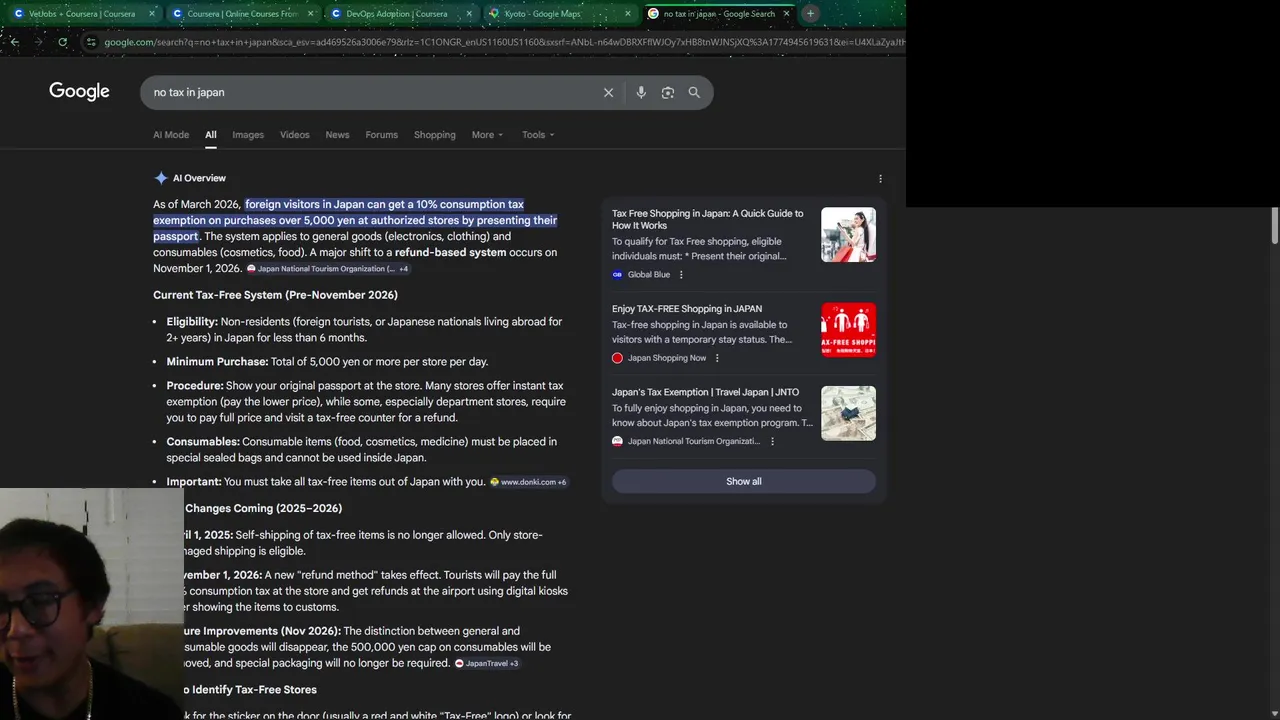Start voice search with microphone icon
The image size is (1280, 720).
point(641,92)
